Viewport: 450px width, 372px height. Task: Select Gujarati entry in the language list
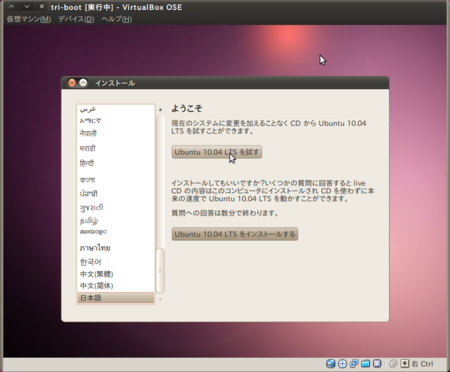pyautogui.click(x=116, y=207)
